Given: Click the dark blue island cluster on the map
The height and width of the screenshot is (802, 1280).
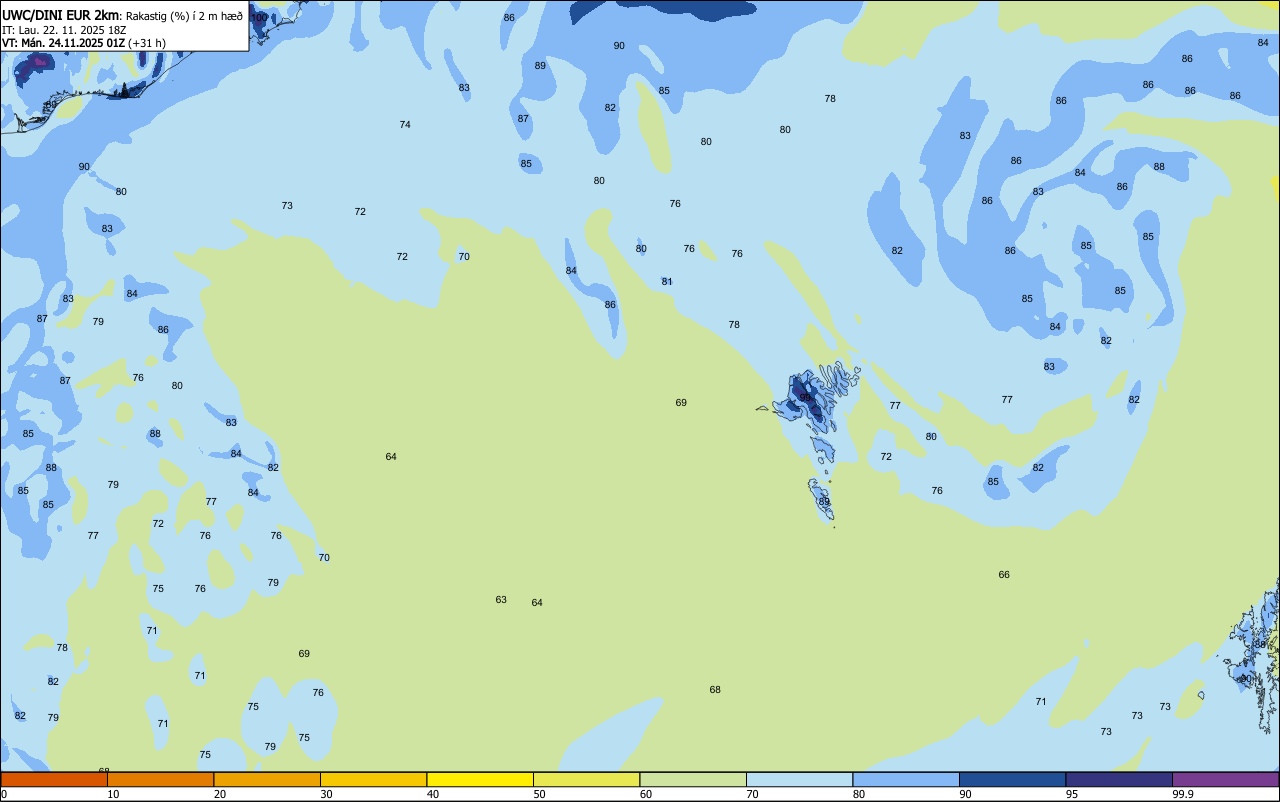Looking at the screenshot, I should (x=806, y=398).
